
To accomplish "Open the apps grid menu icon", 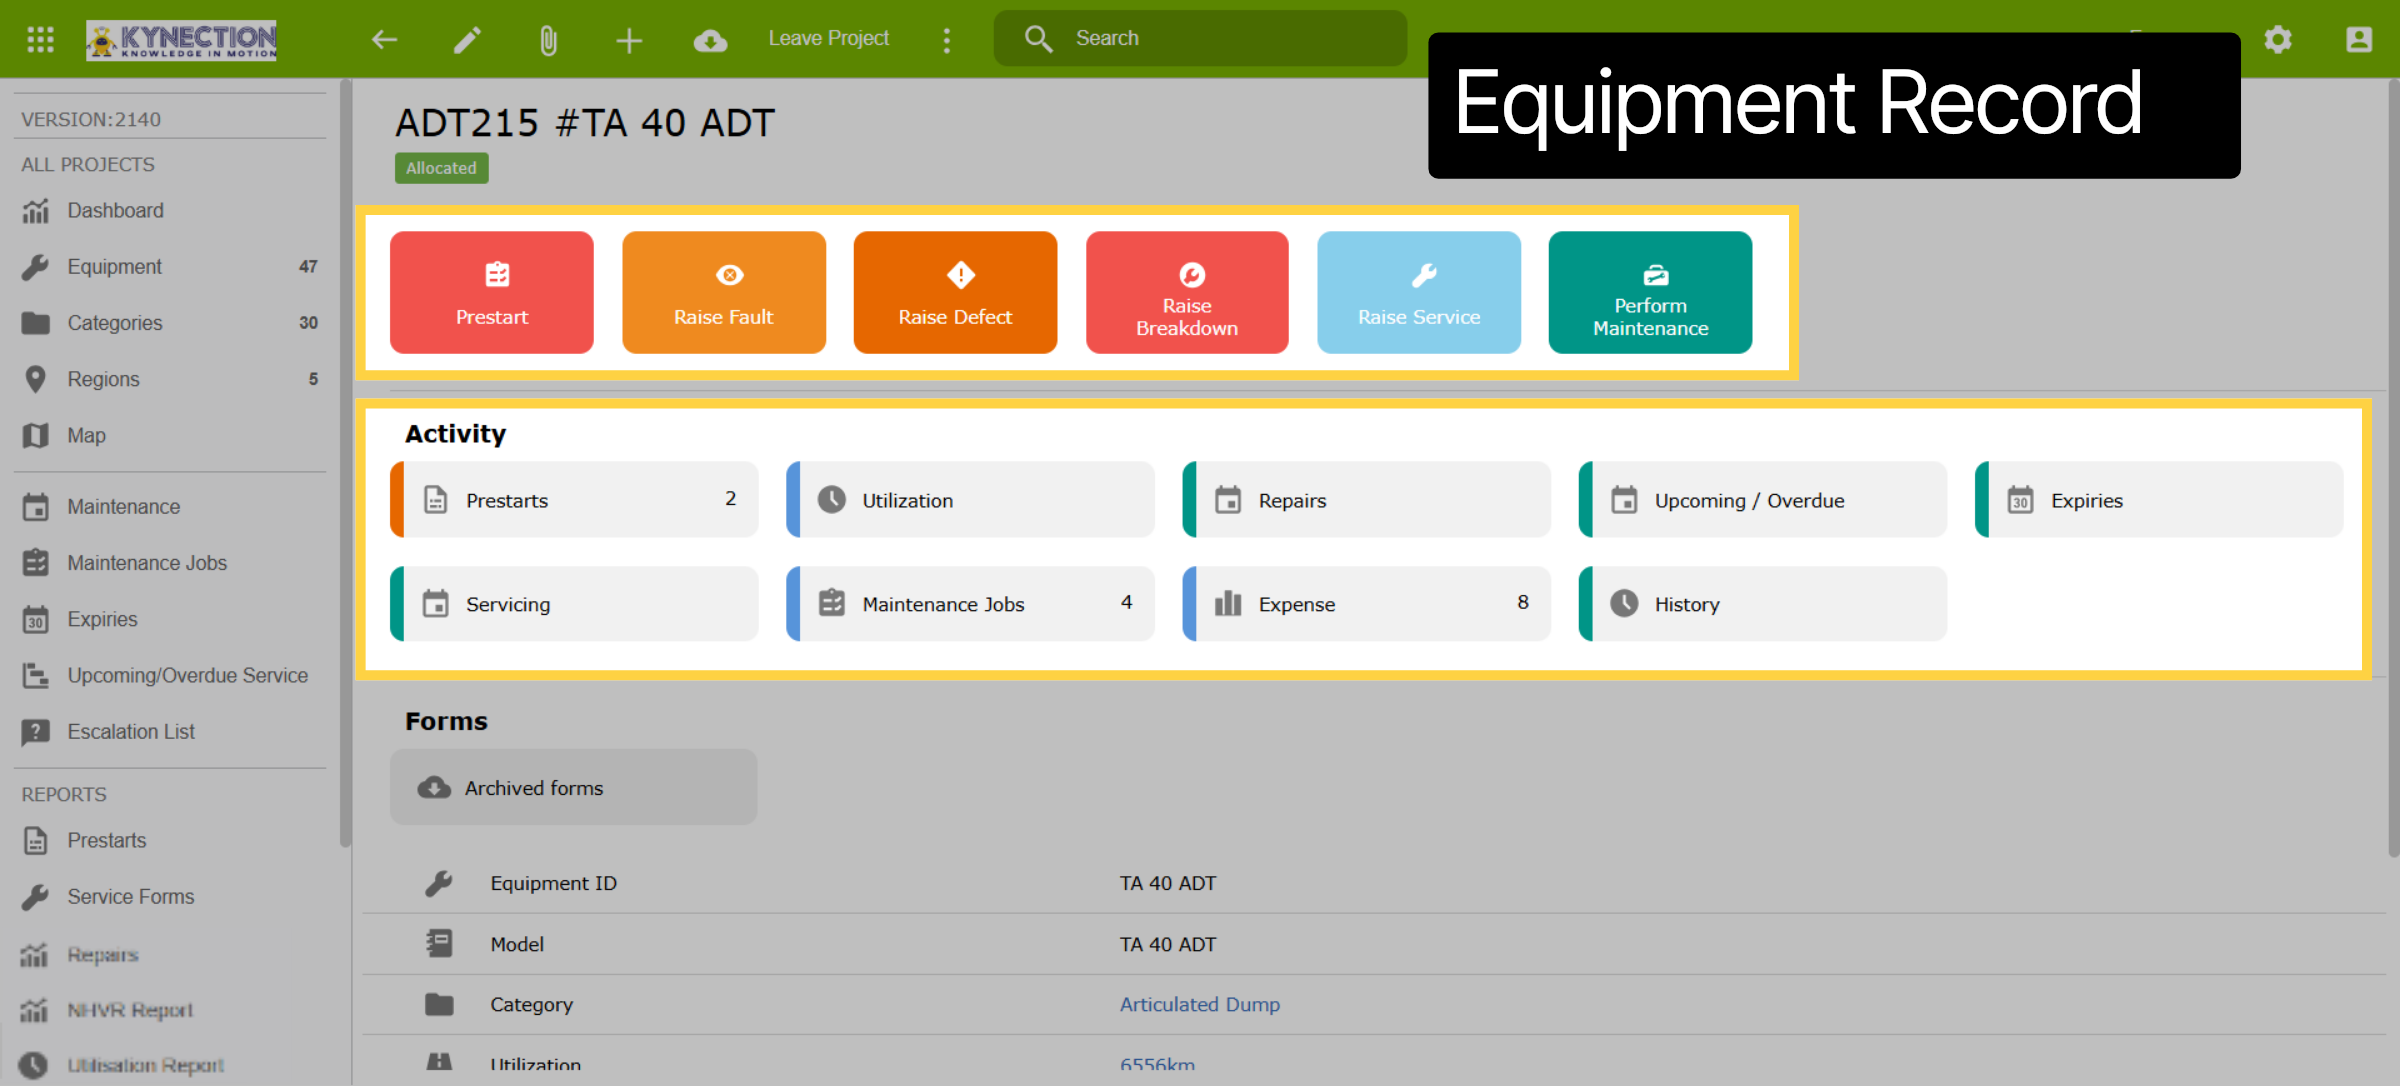I will (x=40, y=39).
